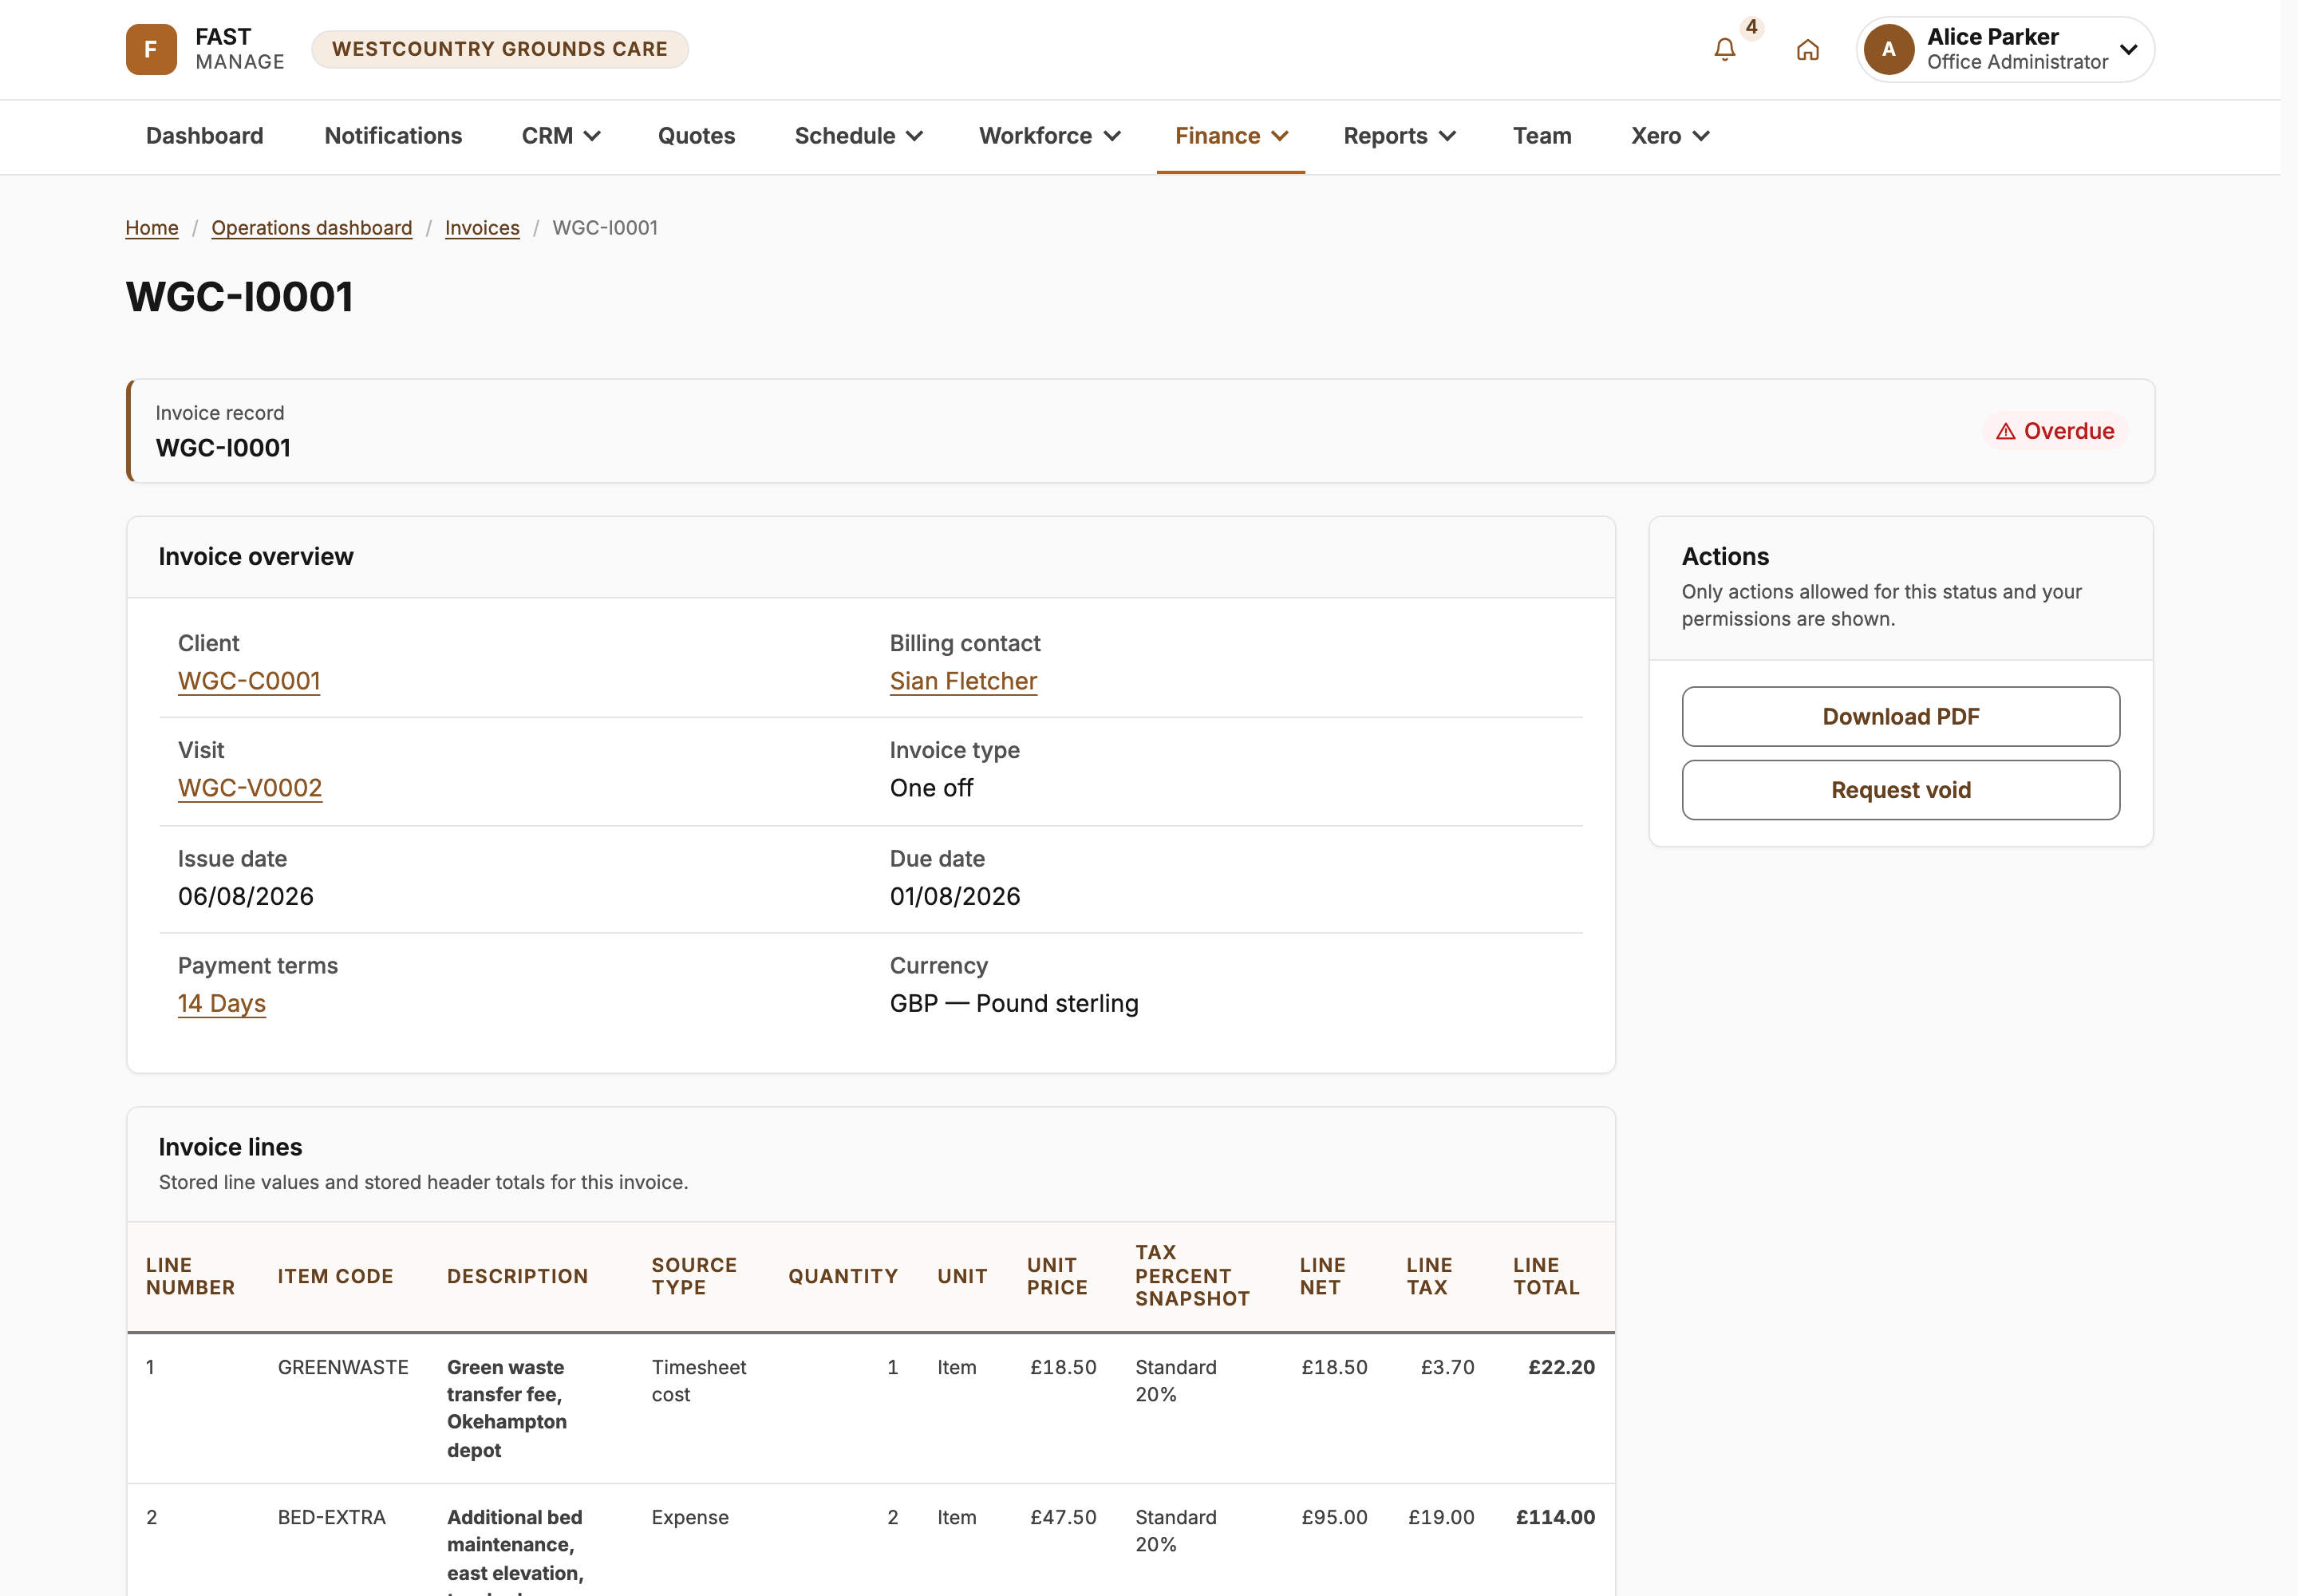Open Operations dashboard breadcrumb link
The height and width of the screenshot is (1596, 2298).
[x=311, y=228]
